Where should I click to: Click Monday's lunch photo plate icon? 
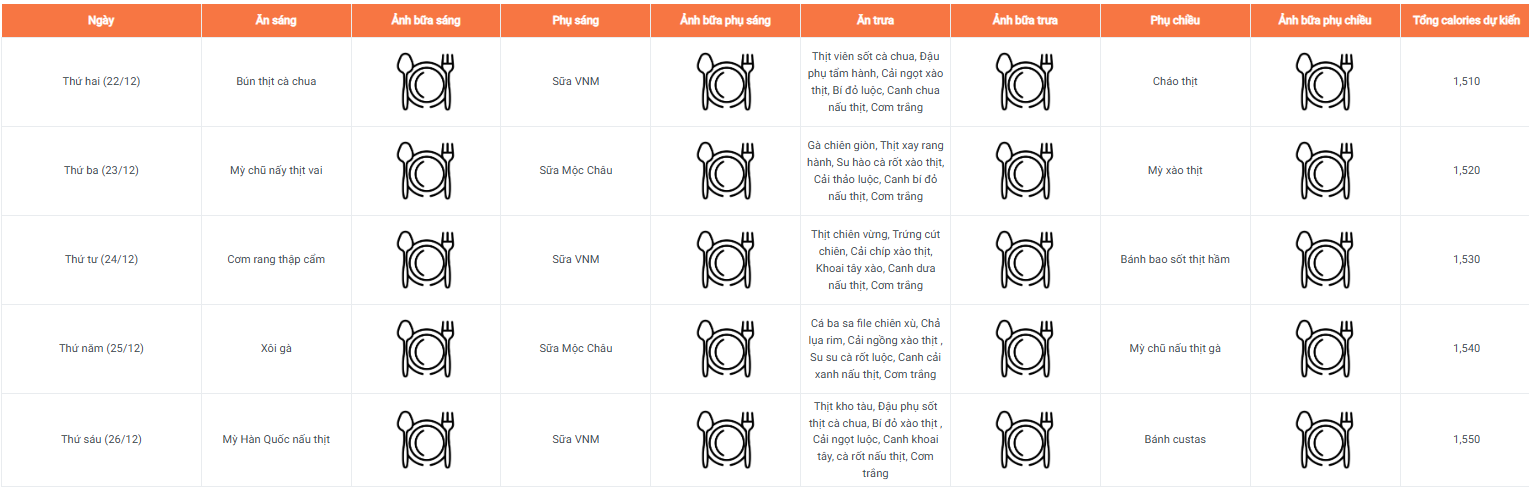[1025, 81]
